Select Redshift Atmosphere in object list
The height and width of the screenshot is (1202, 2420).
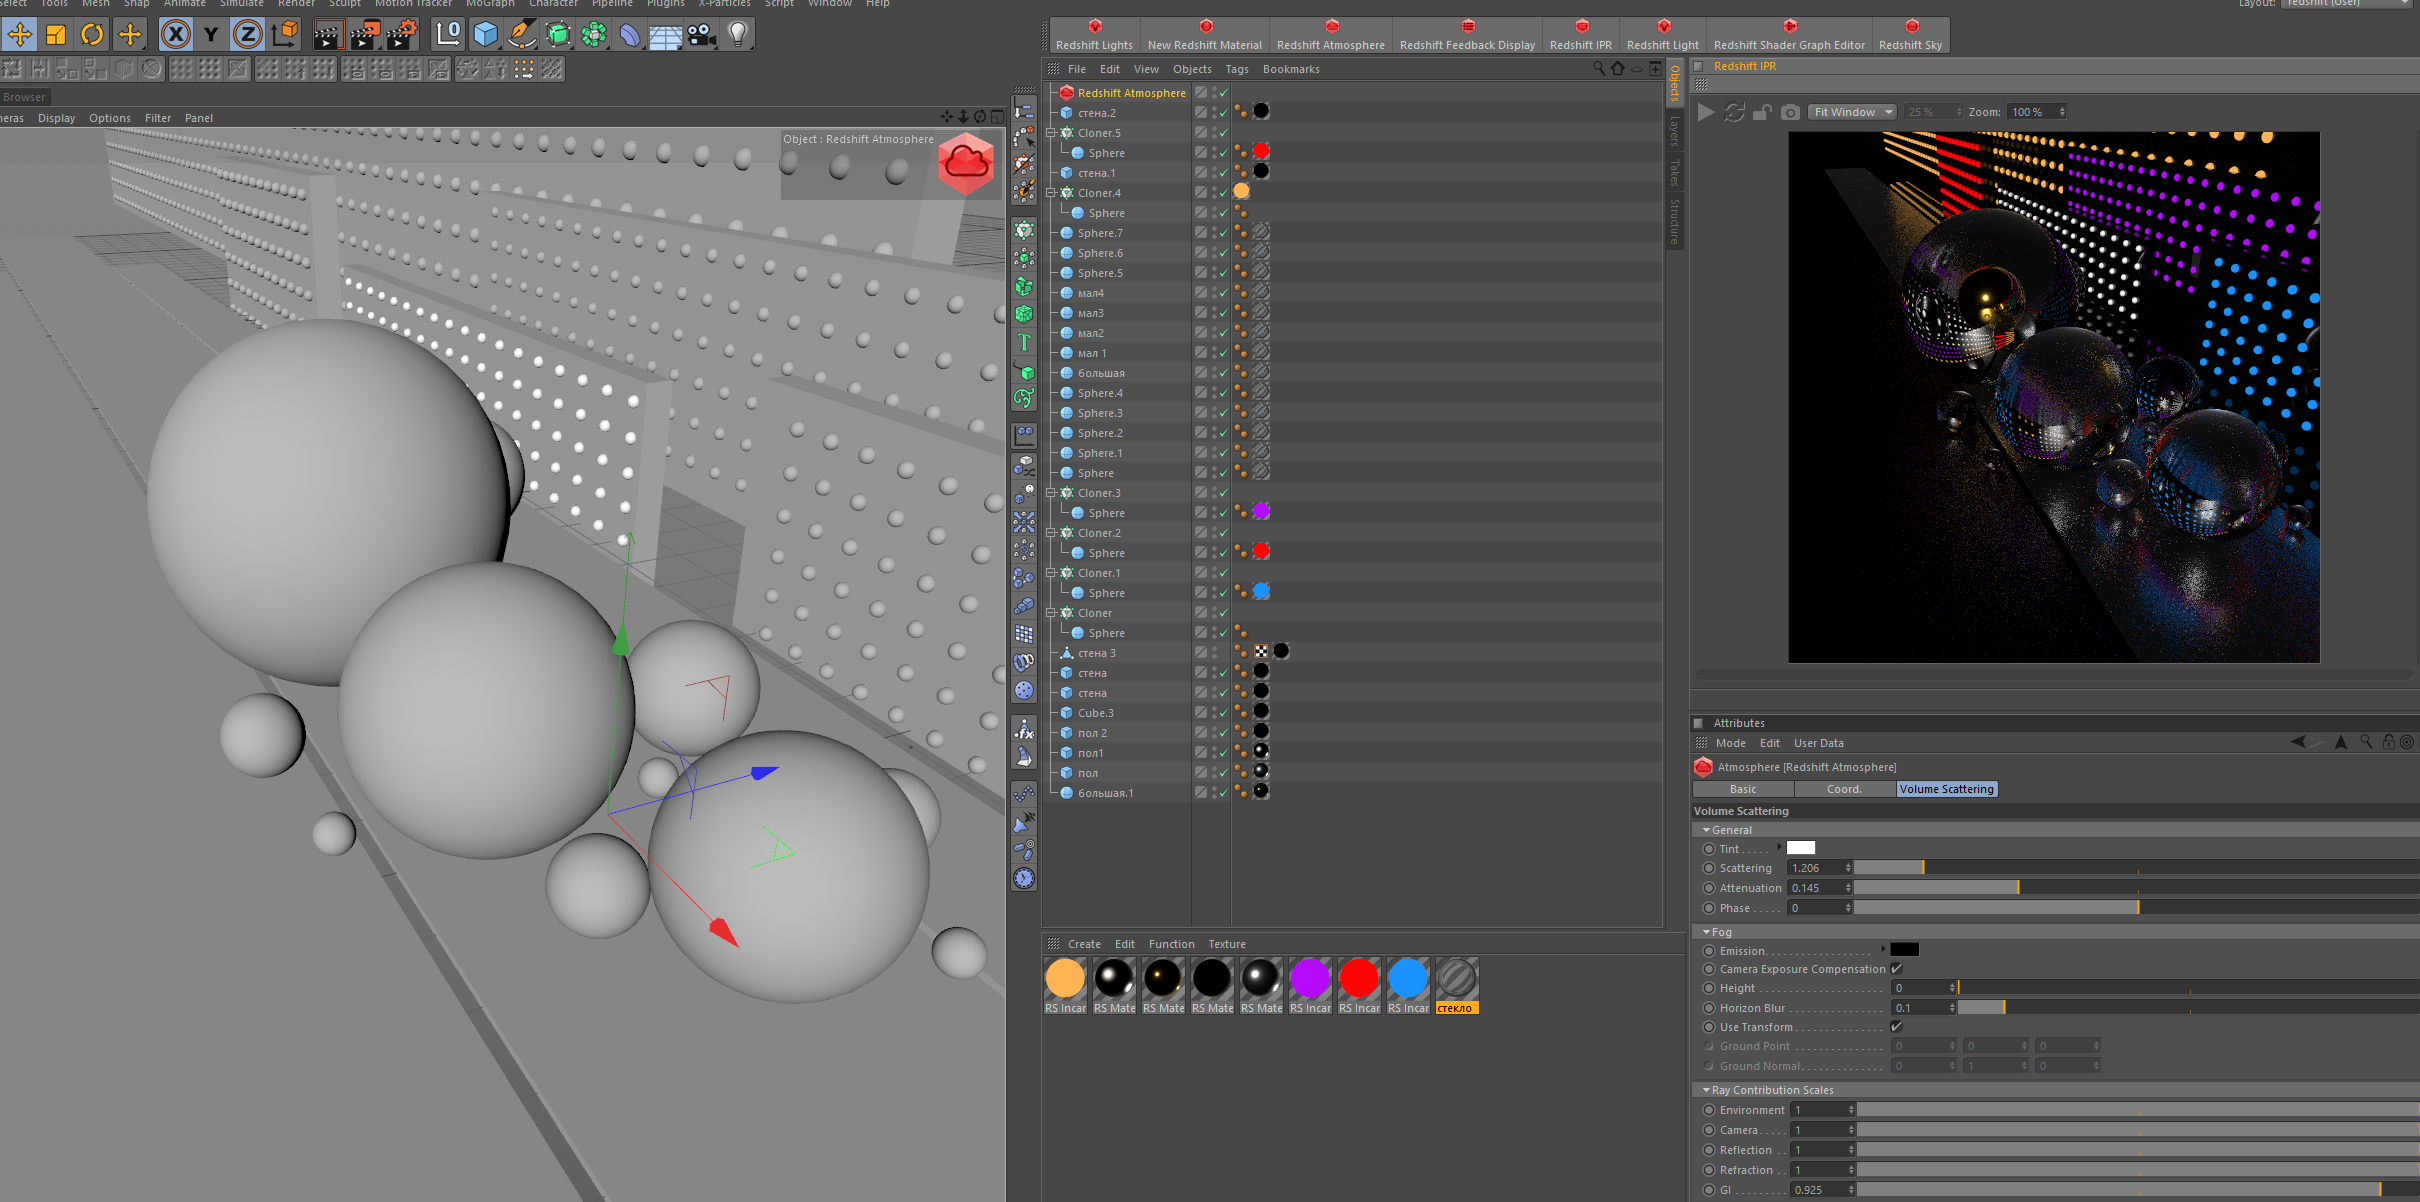[1131, 93]
